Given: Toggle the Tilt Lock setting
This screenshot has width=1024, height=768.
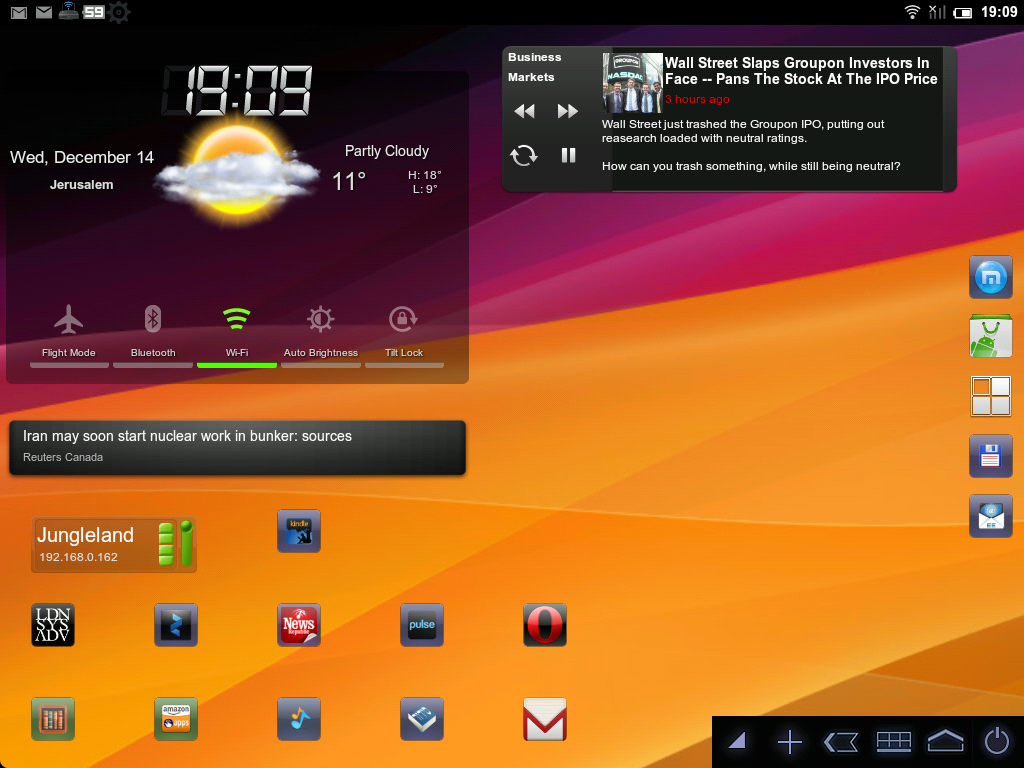Looking at the screenshot, I should (x=404, y=332).
